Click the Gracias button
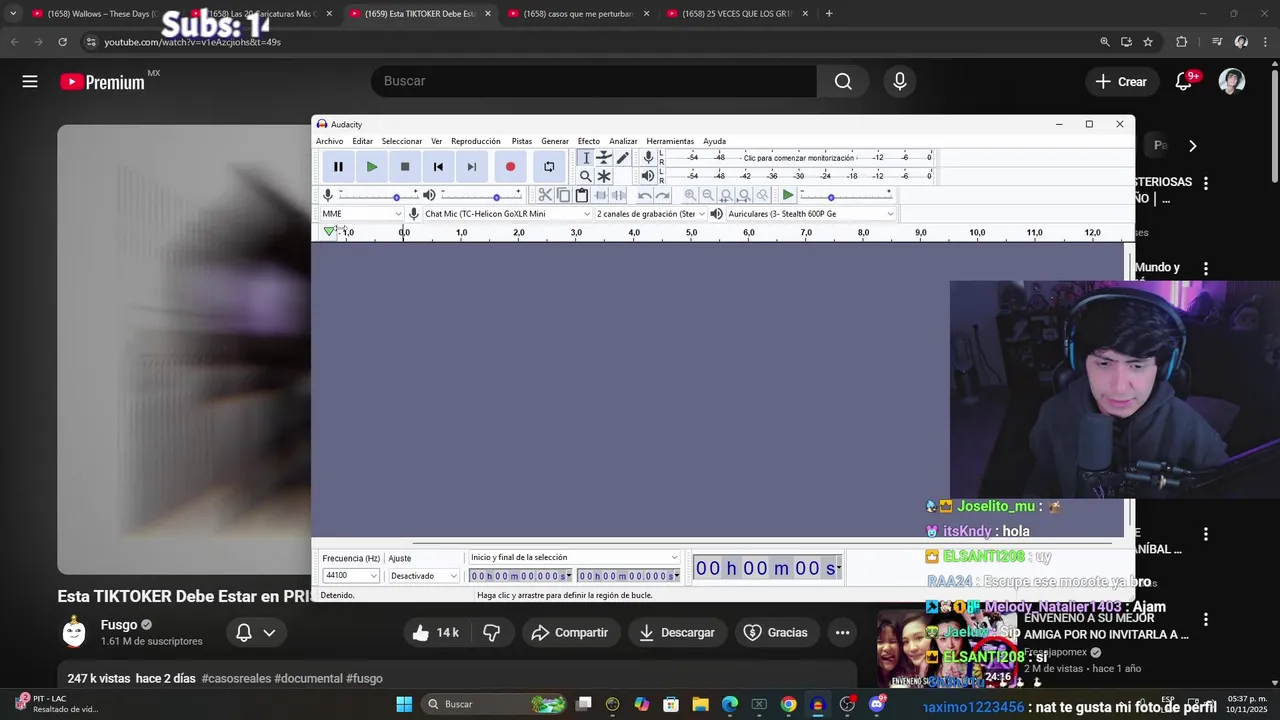 (x=775, y=632)
